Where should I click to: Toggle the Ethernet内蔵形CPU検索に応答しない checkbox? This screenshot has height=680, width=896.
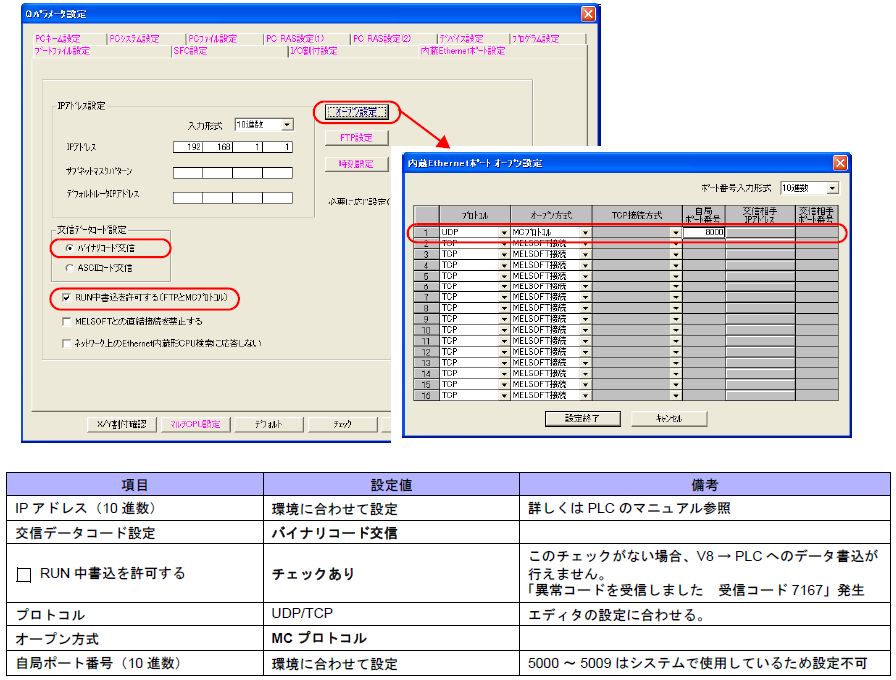click(x=66, y=343)
